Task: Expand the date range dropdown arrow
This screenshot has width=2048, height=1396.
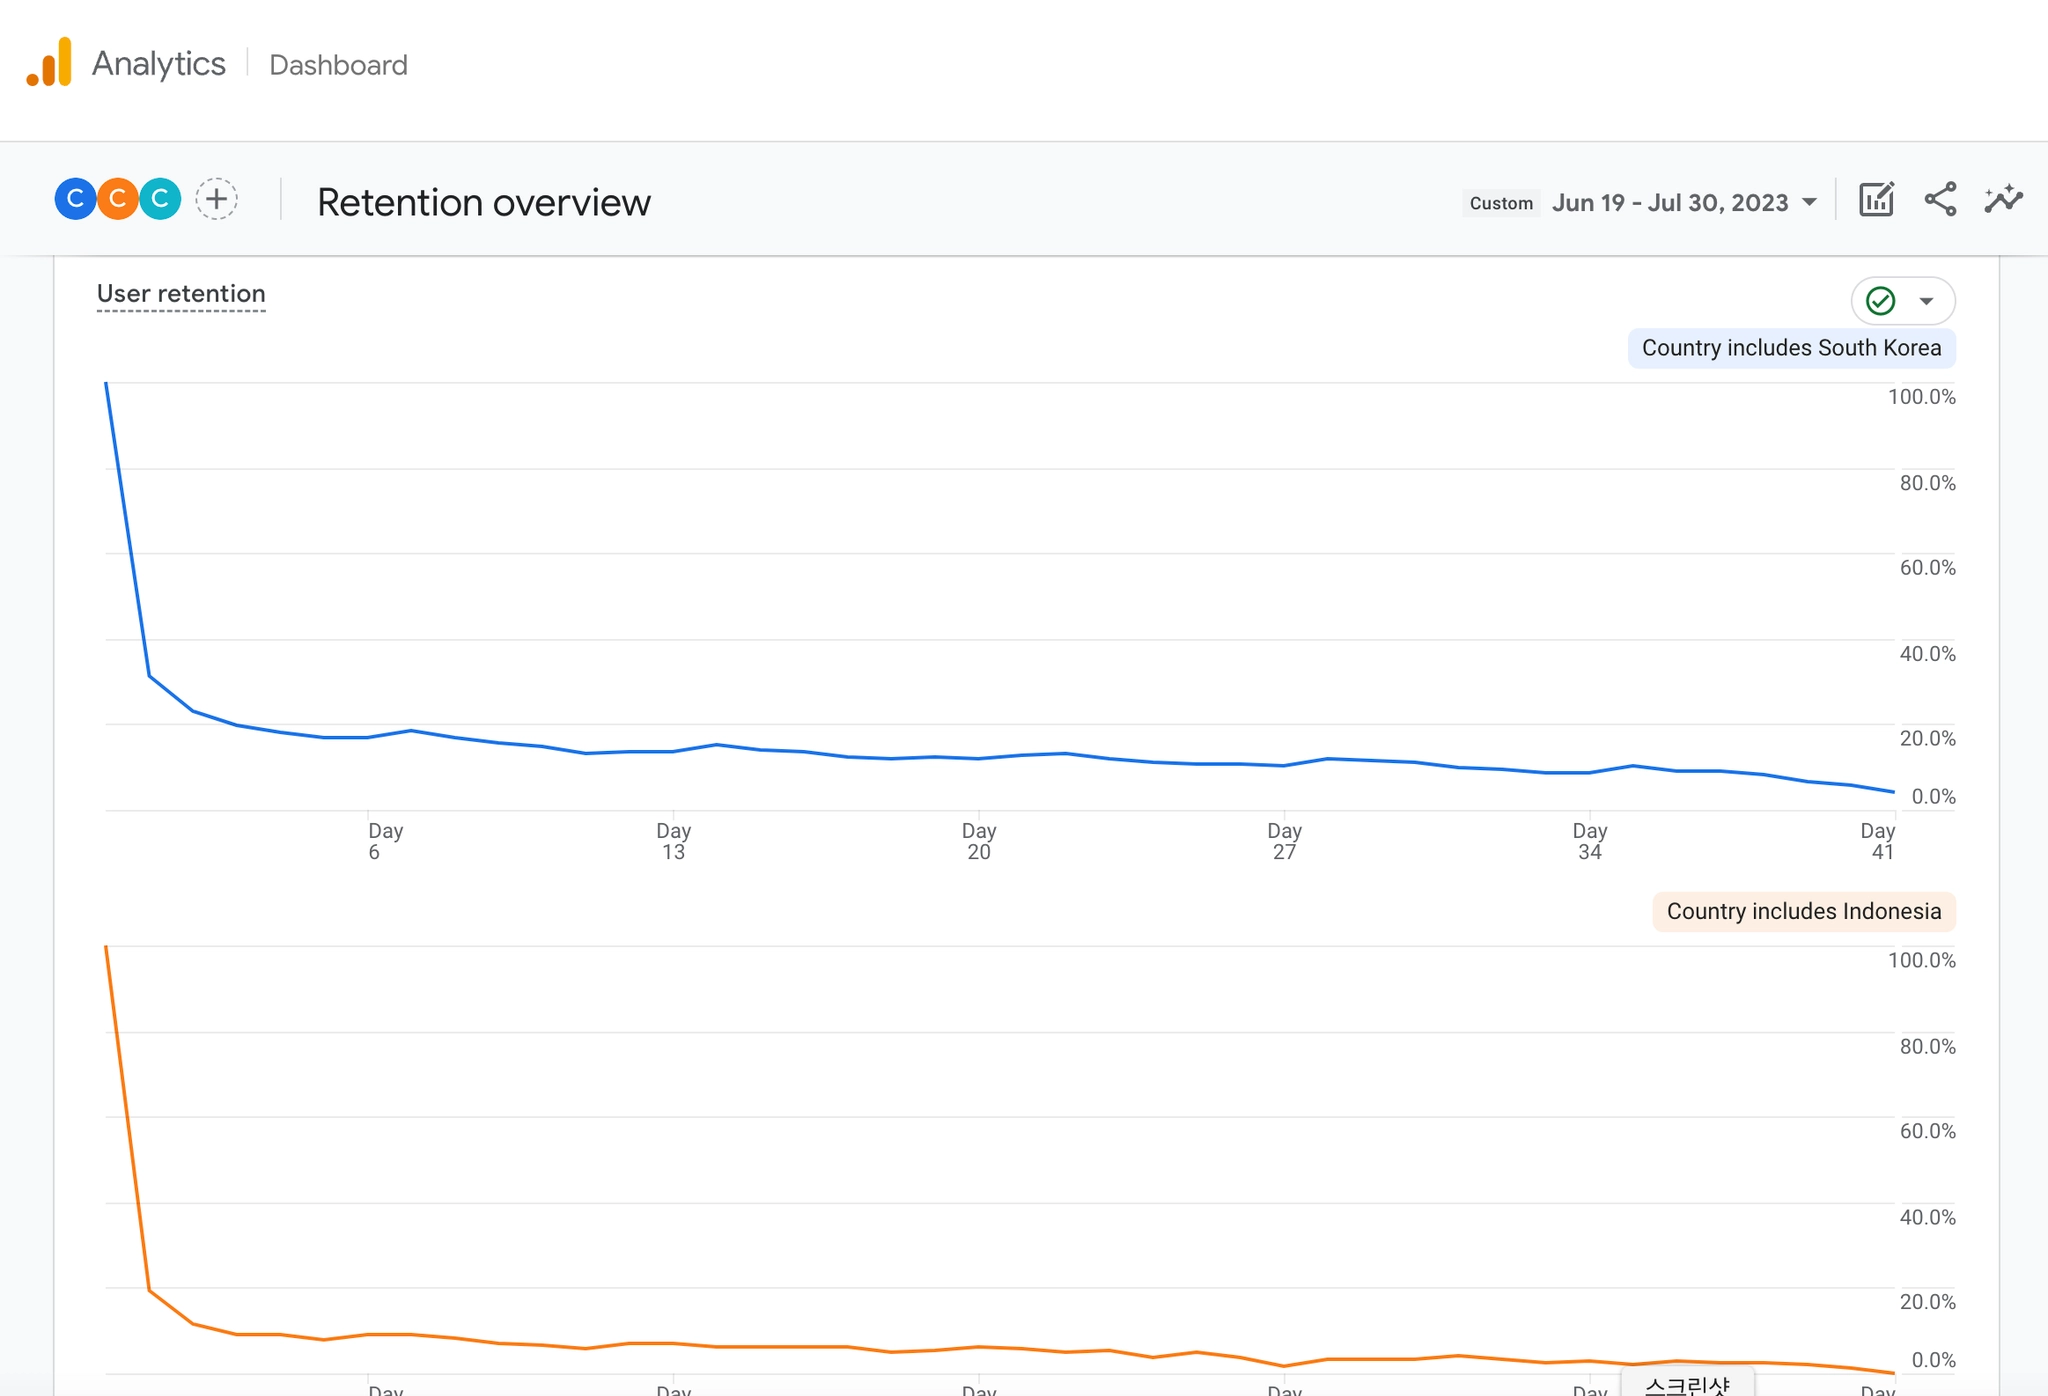Action: [1809, 203]
